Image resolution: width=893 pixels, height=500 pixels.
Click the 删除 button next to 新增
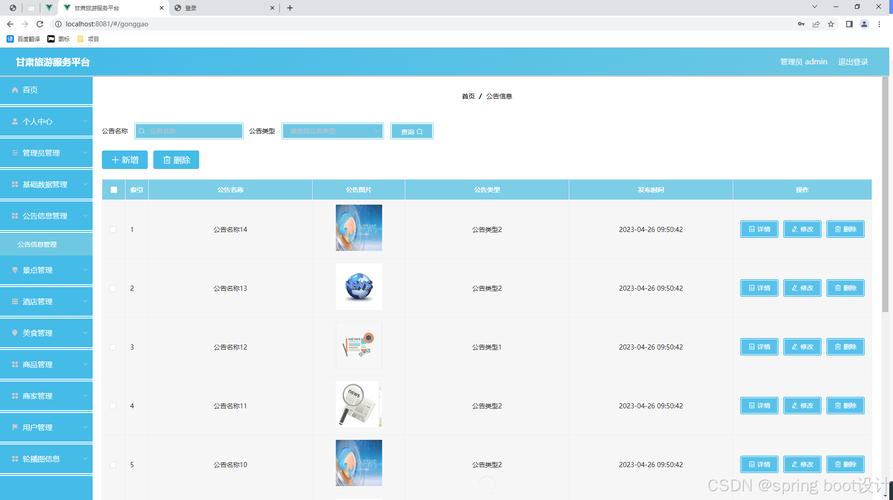pyautogui.click(x=176, y=160)
